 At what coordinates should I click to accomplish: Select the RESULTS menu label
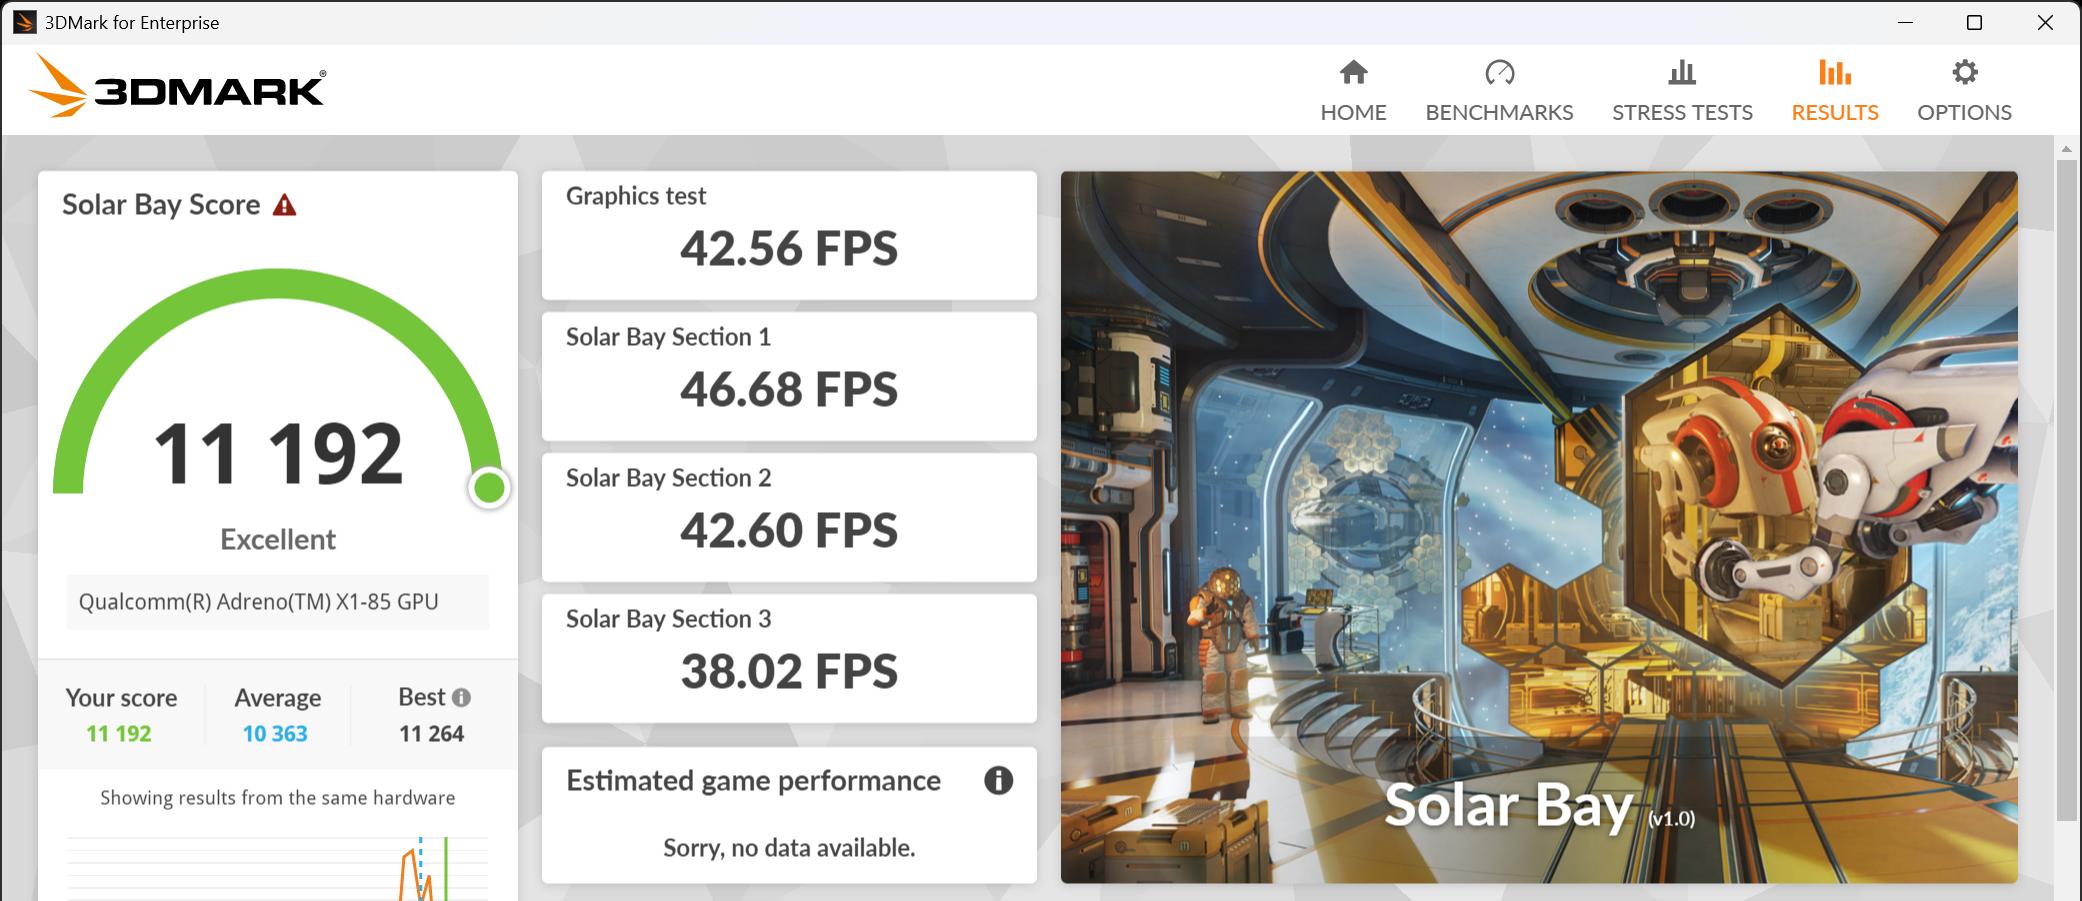tap(1835, 112)
